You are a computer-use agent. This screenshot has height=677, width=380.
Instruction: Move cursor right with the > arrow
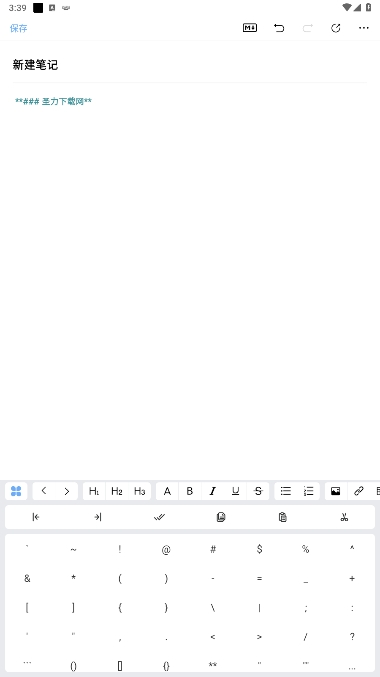[x=66, y=491]
